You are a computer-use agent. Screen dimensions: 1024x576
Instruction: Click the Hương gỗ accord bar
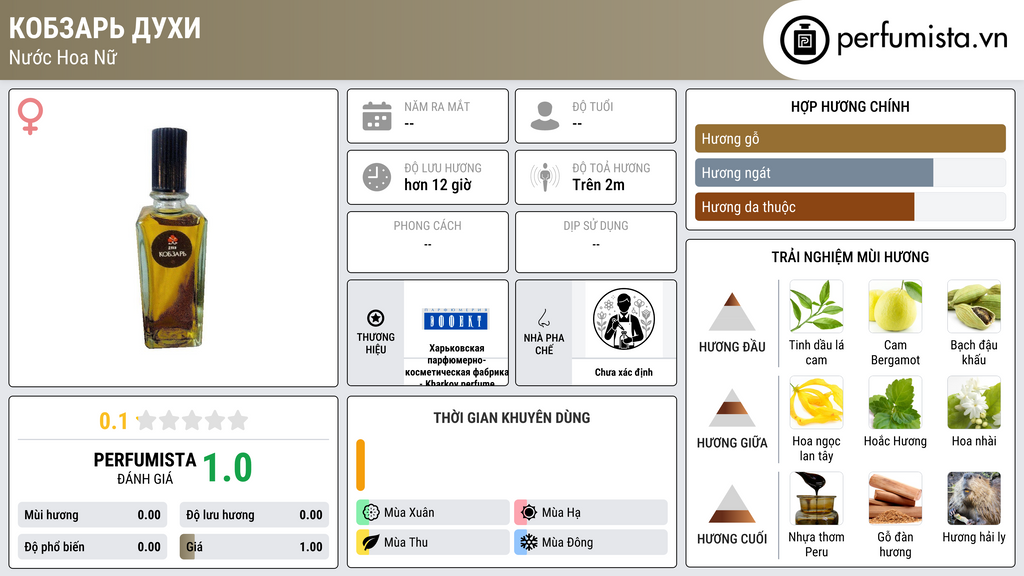850,138
